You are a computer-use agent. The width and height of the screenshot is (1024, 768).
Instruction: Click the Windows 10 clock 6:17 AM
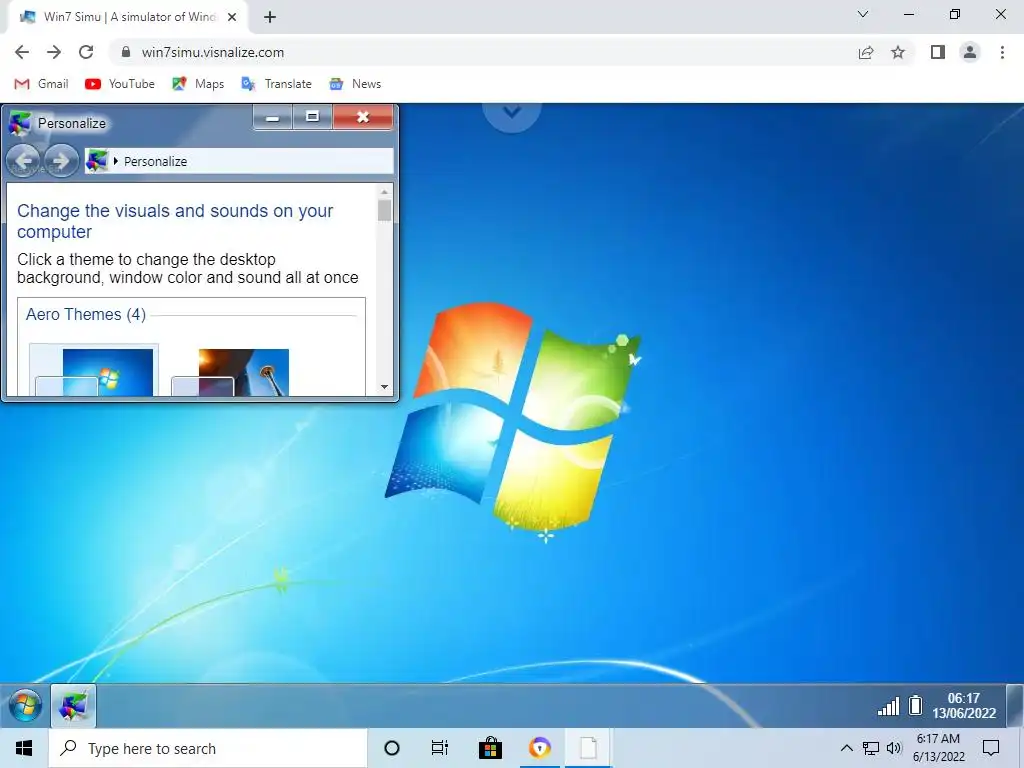938,748
